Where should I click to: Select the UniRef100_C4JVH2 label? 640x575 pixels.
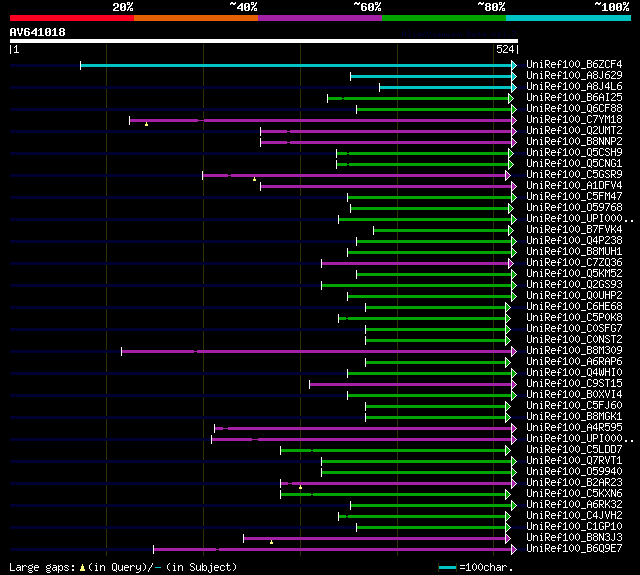coord(574,516)
